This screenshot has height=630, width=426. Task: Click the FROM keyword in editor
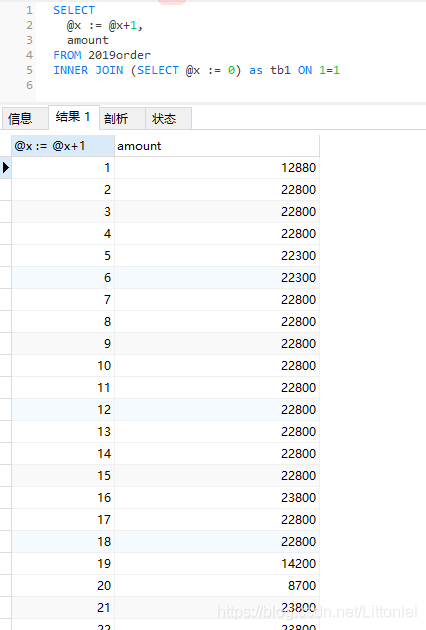[67, 55]
